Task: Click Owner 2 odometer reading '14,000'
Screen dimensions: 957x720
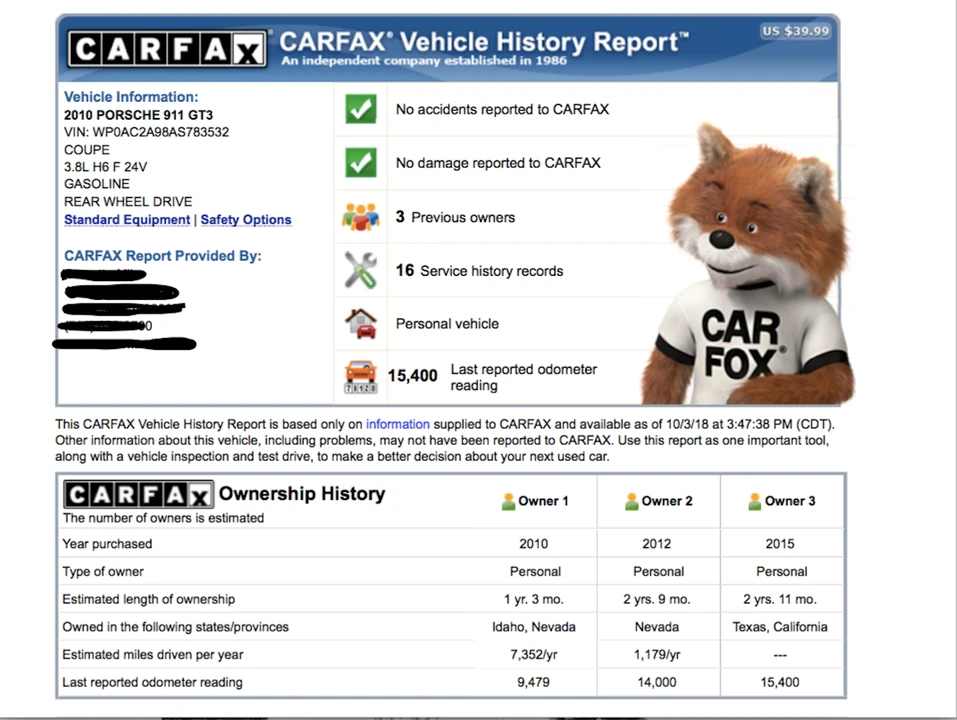Action: 657,683
